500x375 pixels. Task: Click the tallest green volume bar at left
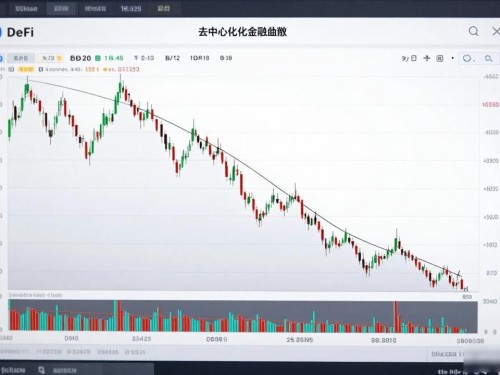116,316
